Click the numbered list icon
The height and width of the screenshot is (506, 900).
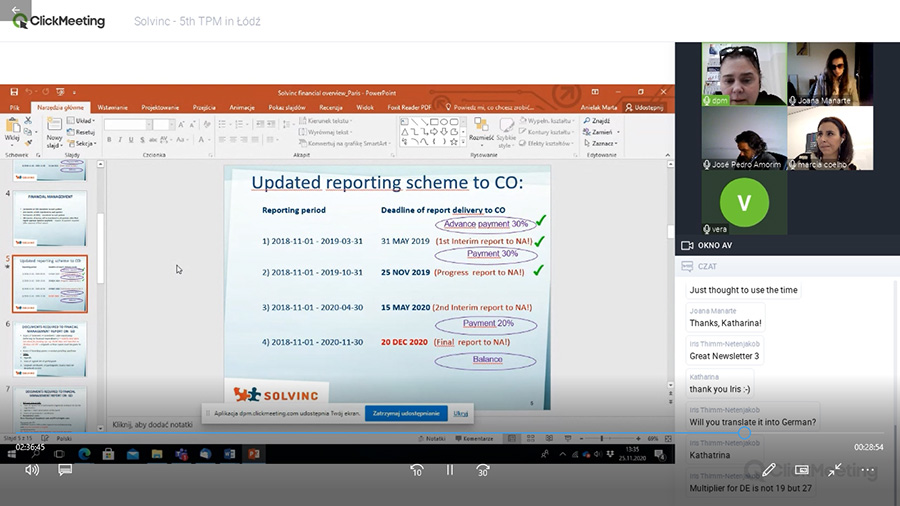point(240,124)
